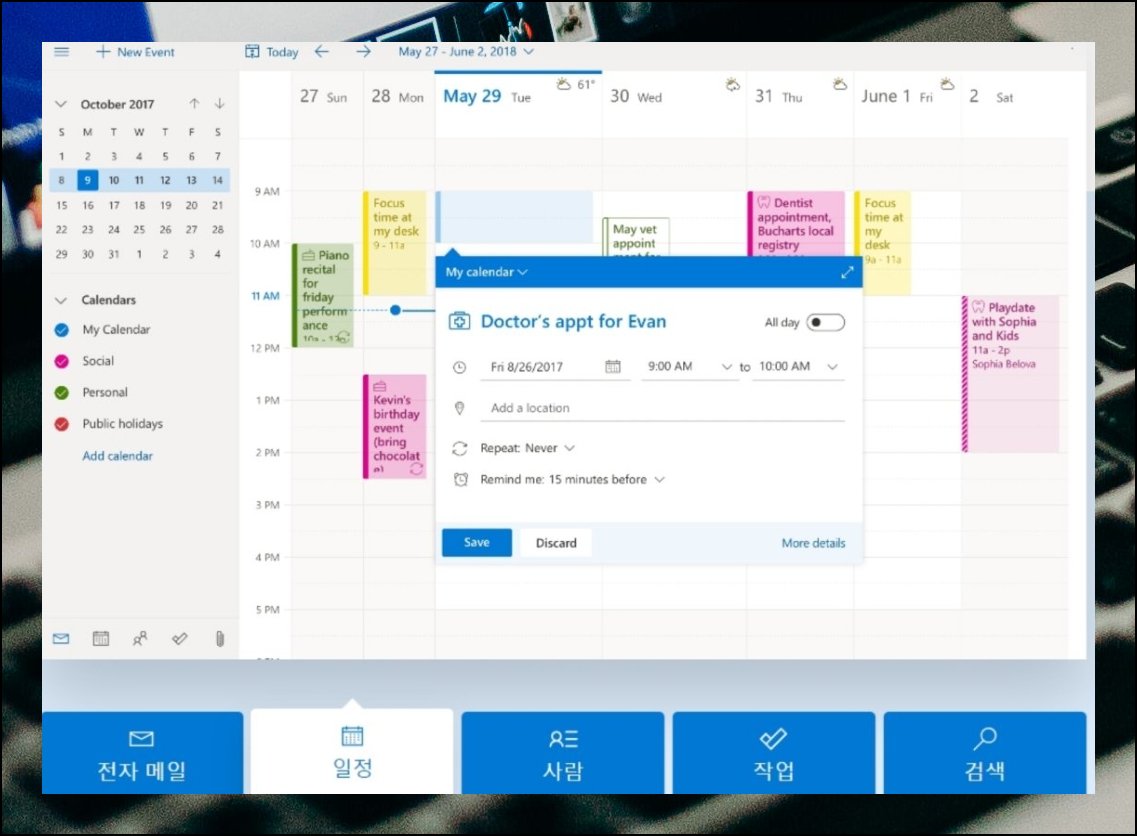Jump to Today in the calendar
The image size is (1137, 836).
[272, 51]
